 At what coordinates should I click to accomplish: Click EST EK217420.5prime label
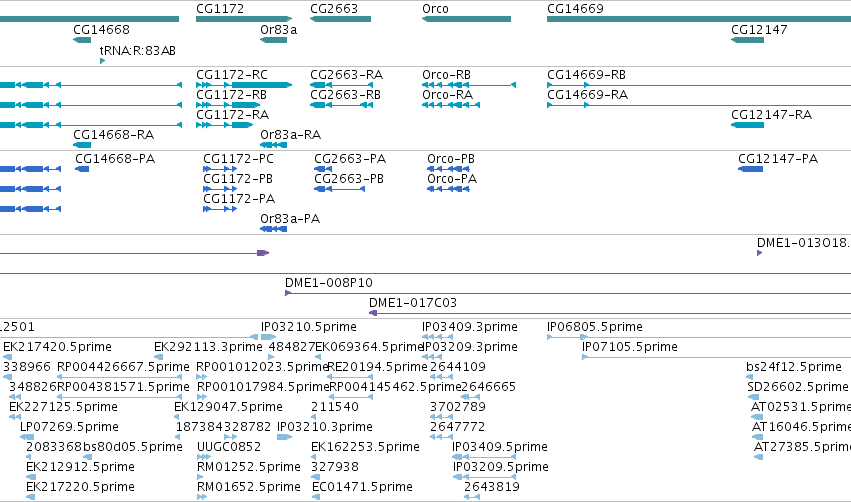[x=58, y=347]
